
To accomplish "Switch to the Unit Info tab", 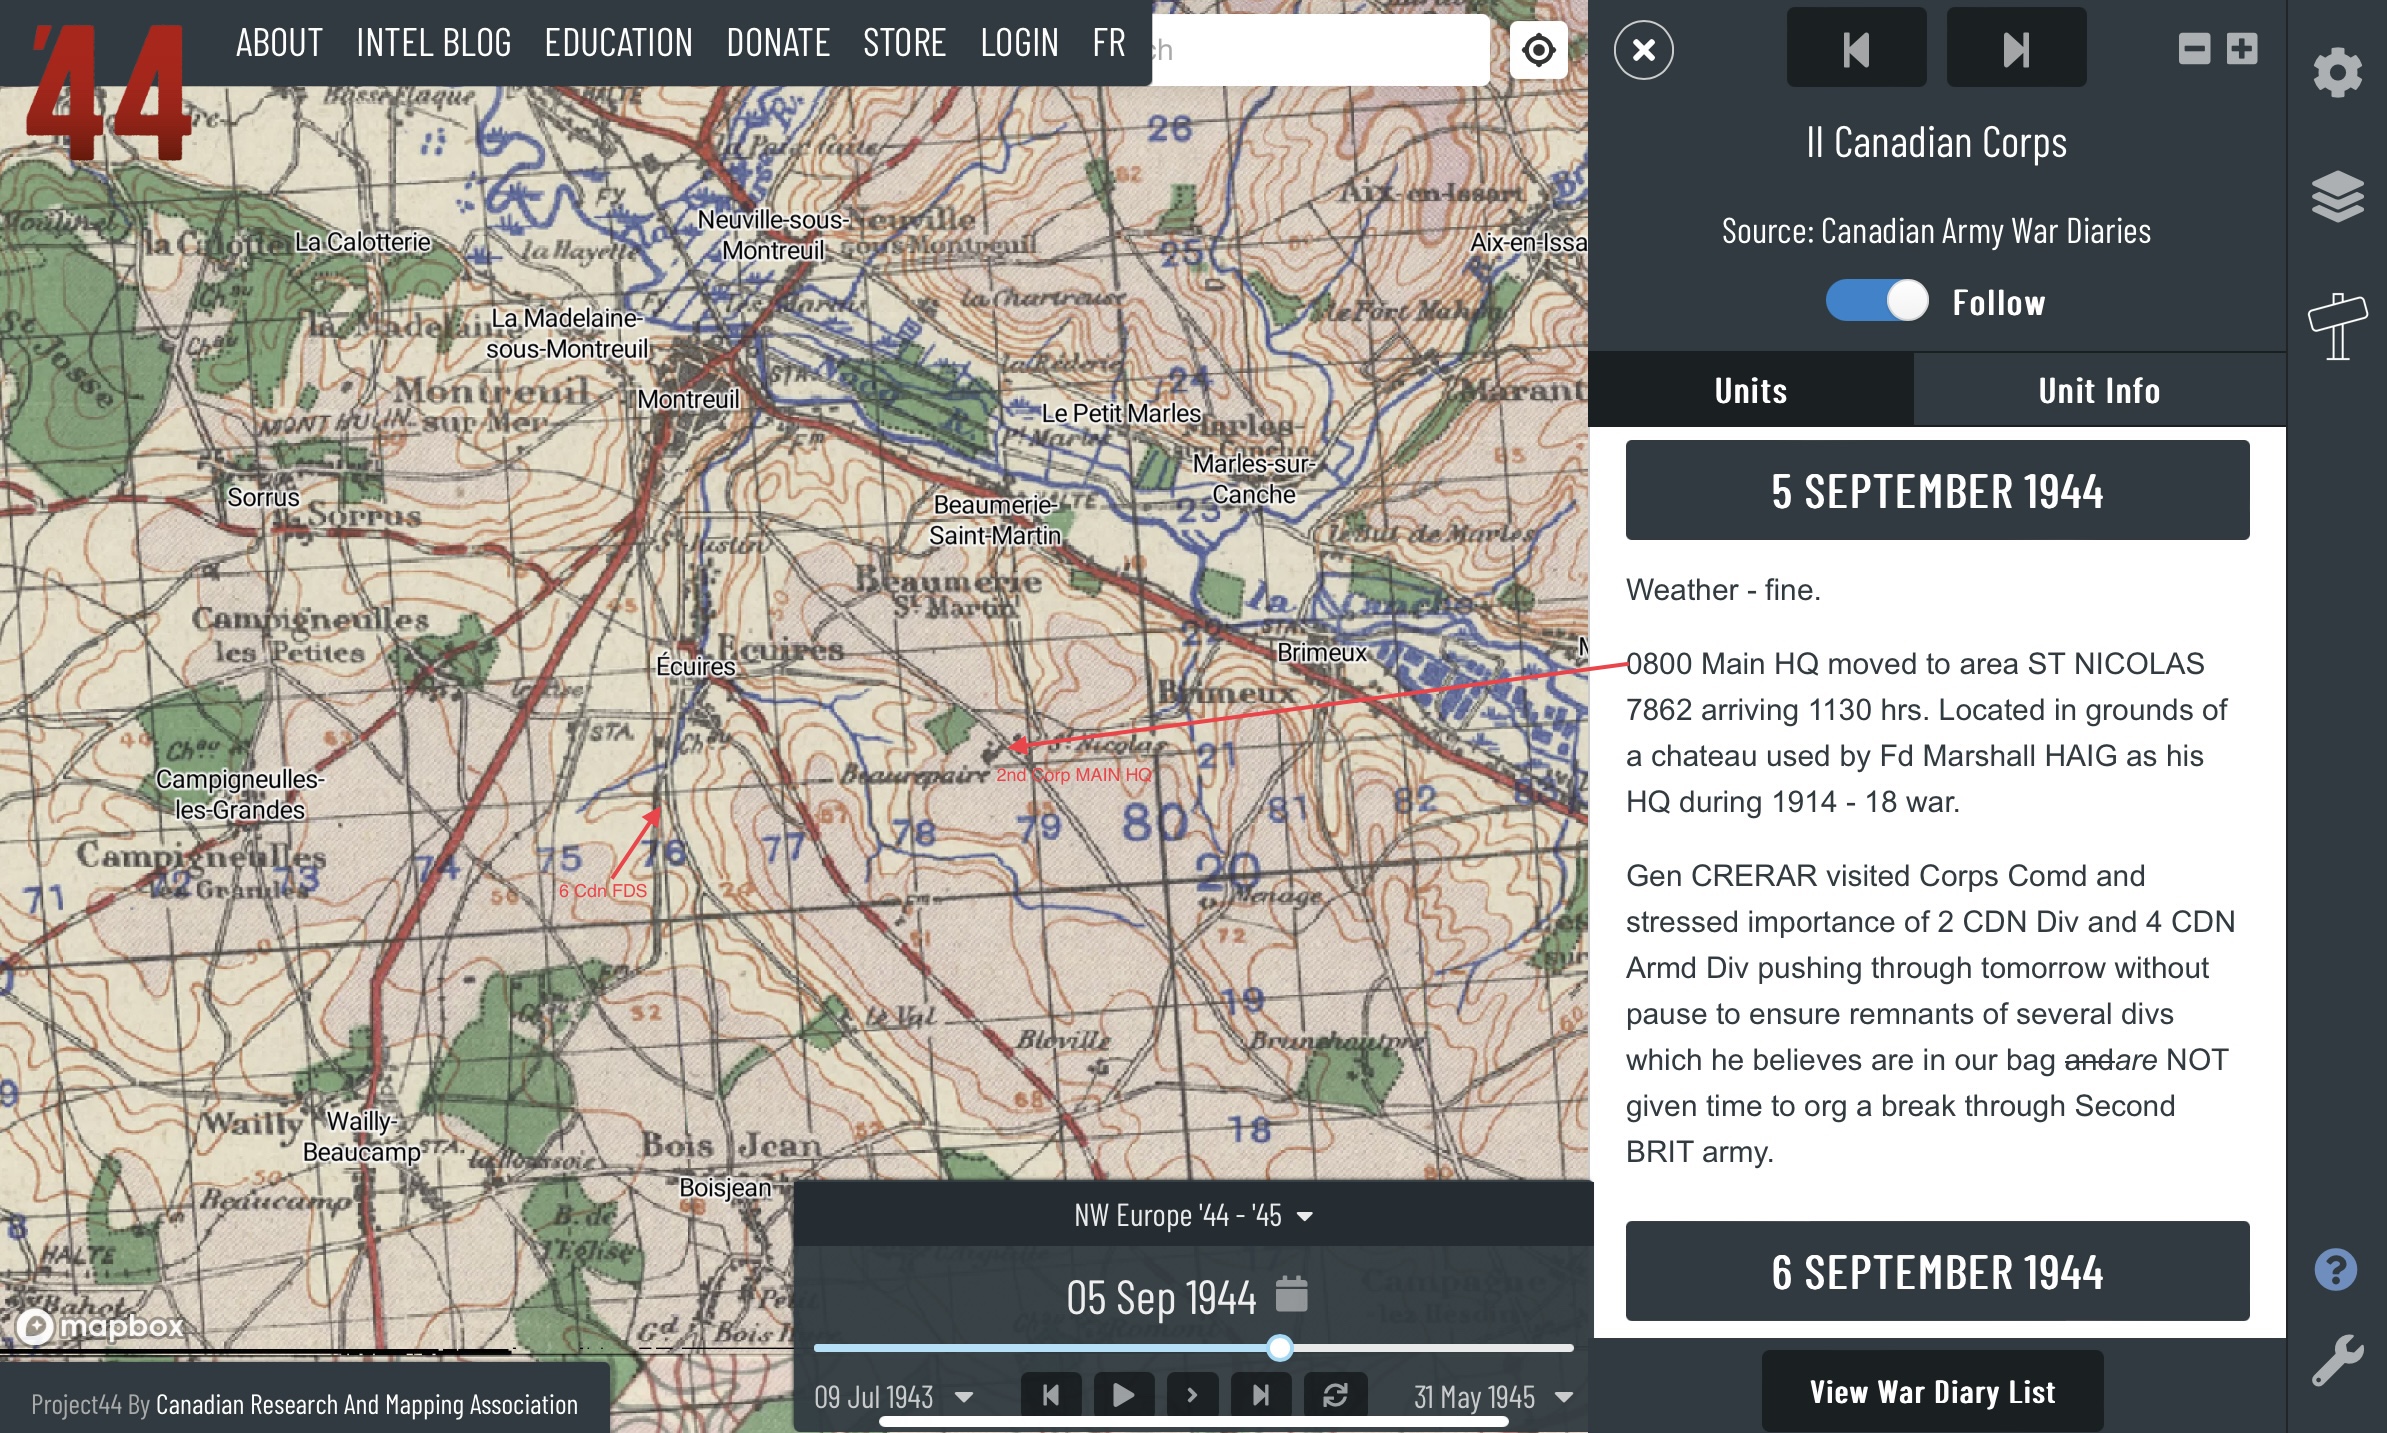I will pyautogui.click(x=2099, y=391).
